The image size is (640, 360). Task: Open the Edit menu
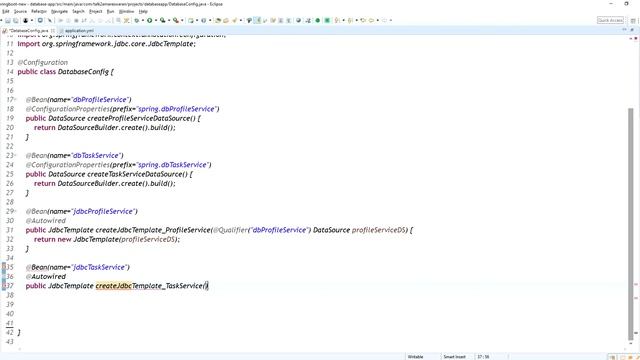click(x=6, y=11)
